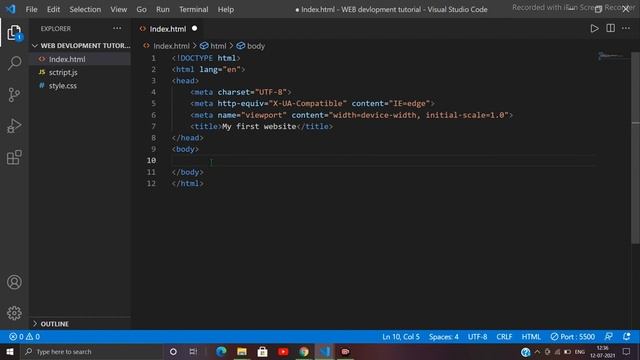Open the Extensions view

[x=14, y=157]
